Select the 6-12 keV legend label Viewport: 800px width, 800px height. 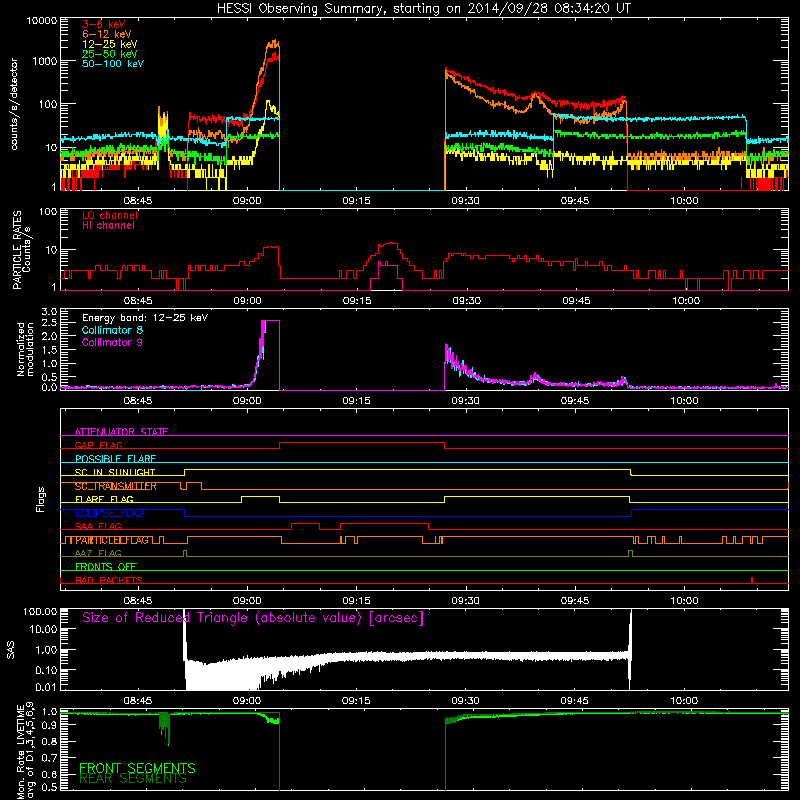click(106, 34)
